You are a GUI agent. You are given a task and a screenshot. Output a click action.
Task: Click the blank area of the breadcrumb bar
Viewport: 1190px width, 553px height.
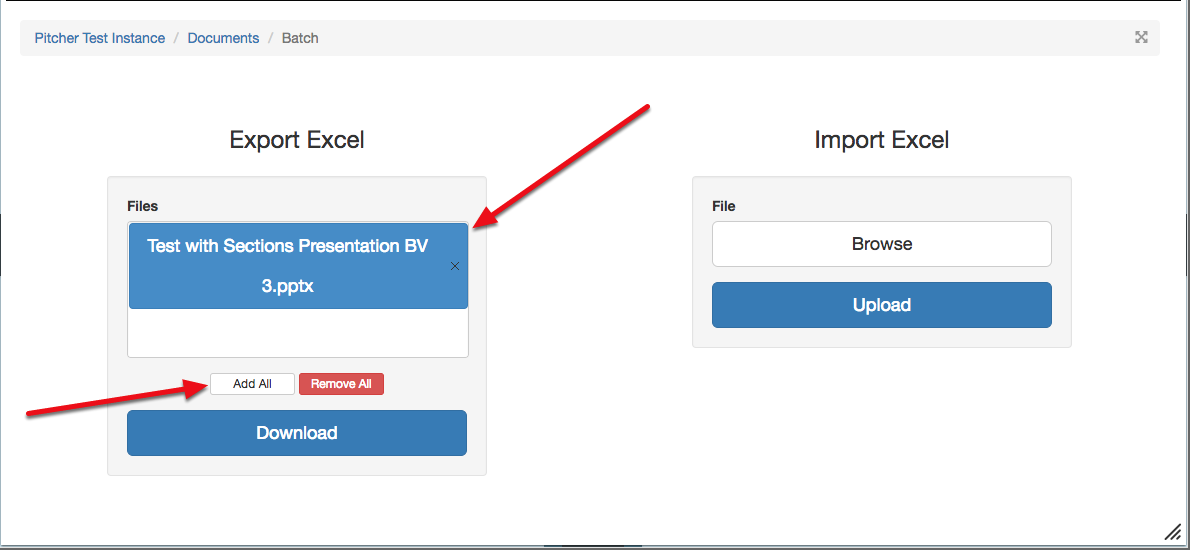click(700, 38)
